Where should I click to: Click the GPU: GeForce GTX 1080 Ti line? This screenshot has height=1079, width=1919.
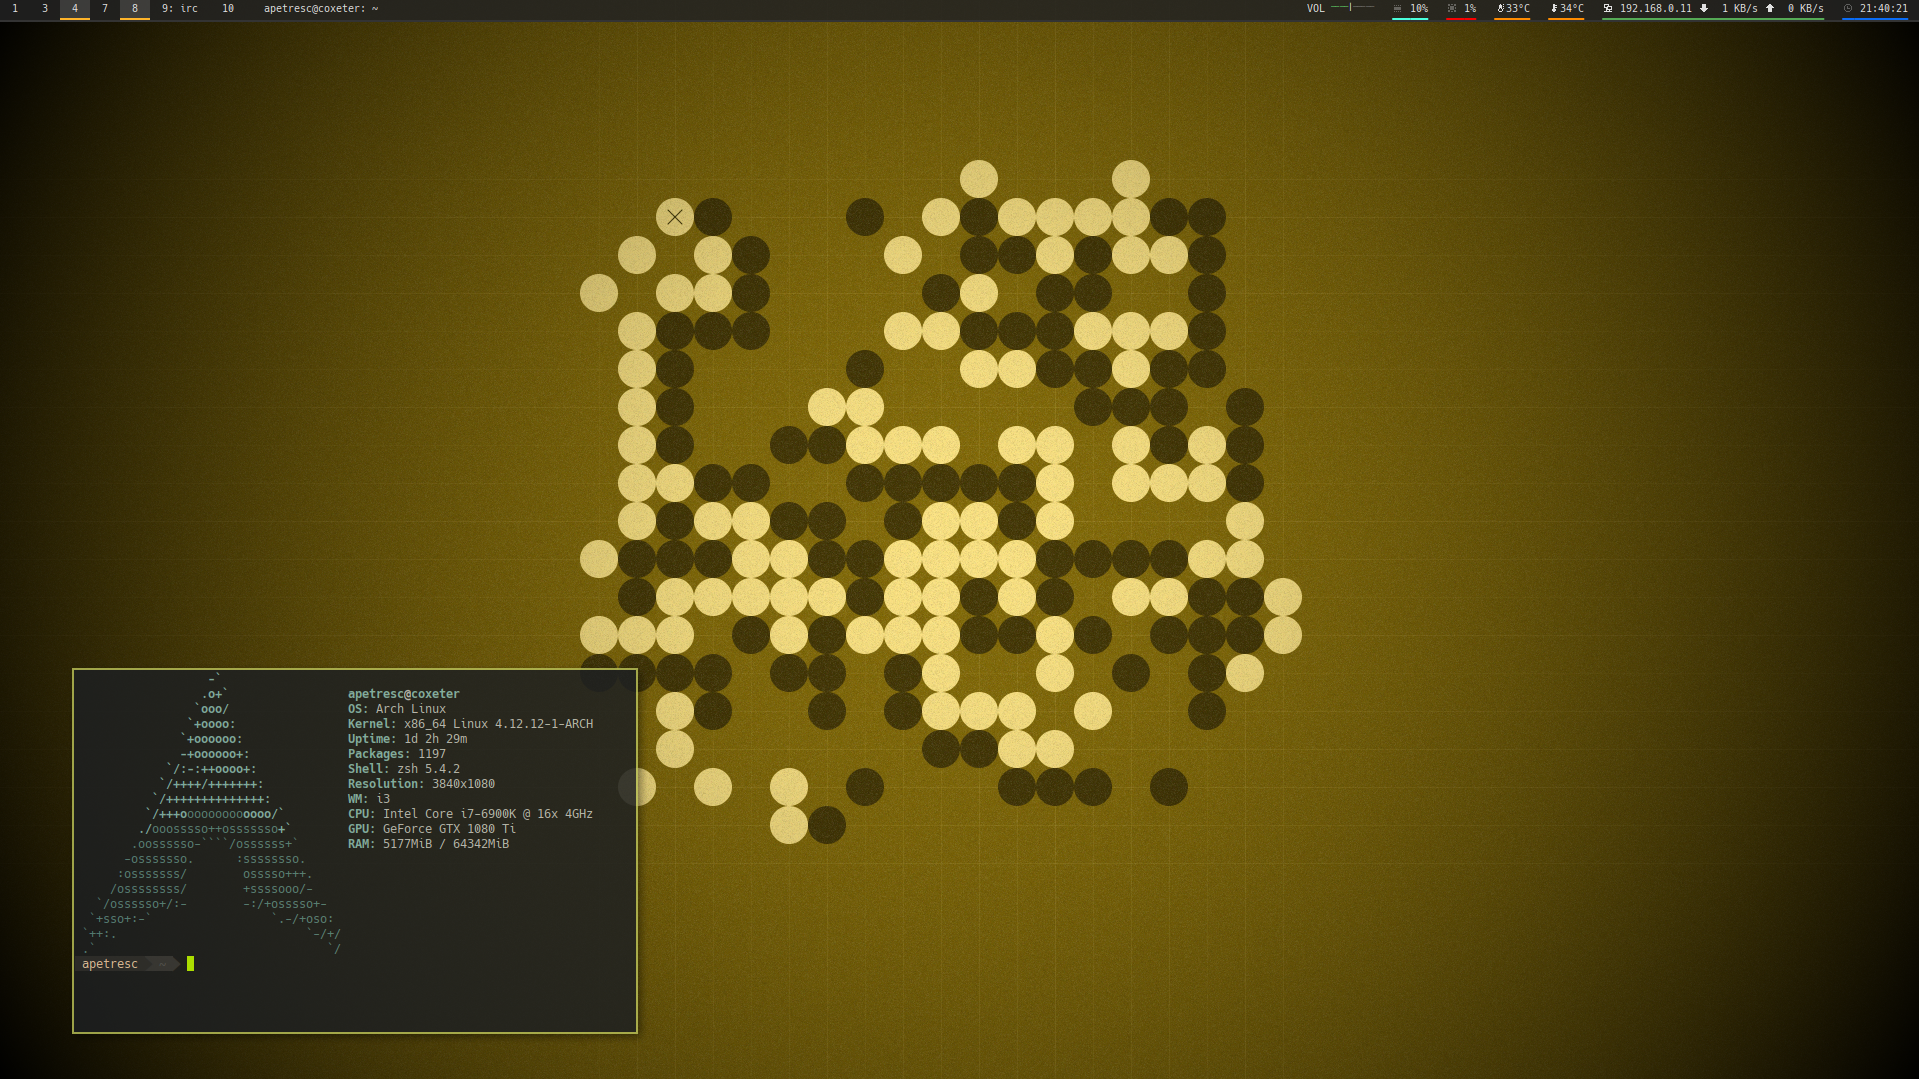432,829
